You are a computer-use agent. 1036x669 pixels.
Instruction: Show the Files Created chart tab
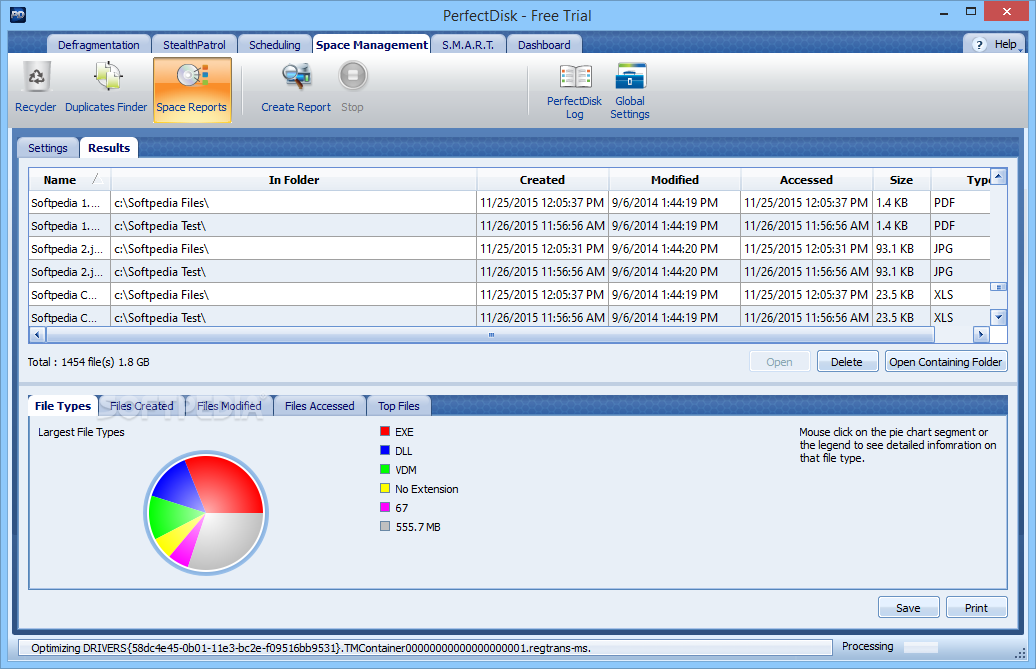(141, 406)
